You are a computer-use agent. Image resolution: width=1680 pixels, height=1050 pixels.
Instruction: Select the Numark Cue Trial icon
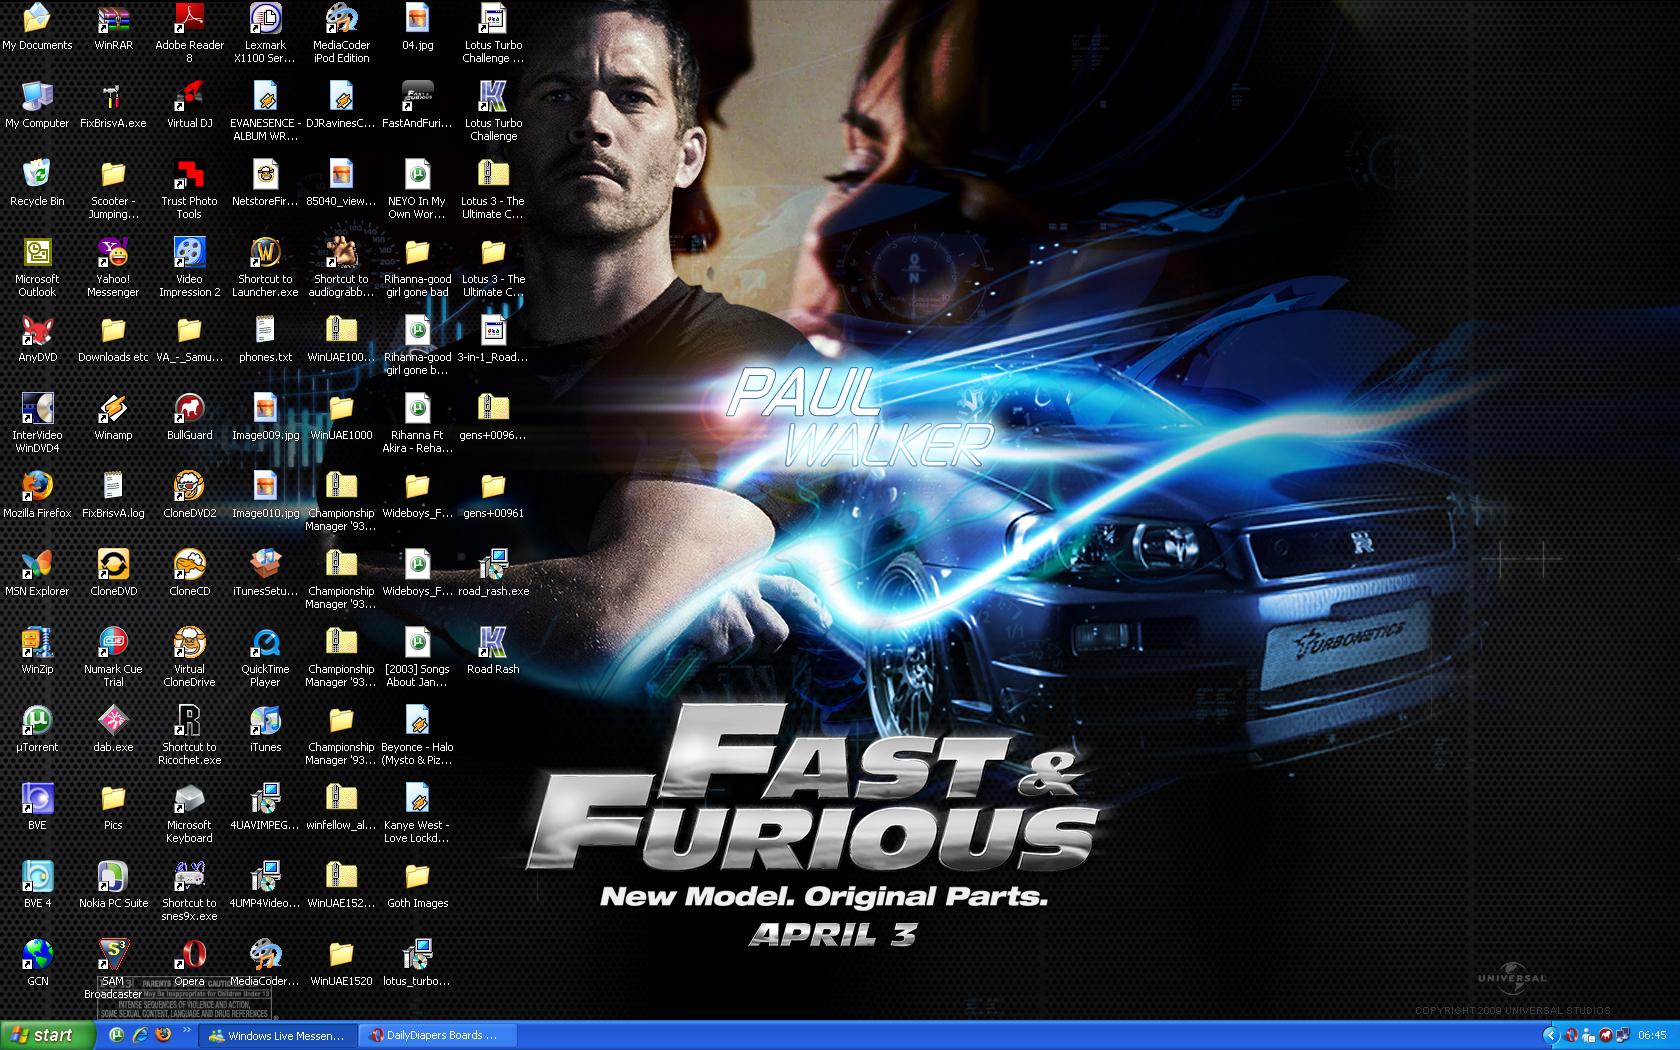tap(113, 658)
